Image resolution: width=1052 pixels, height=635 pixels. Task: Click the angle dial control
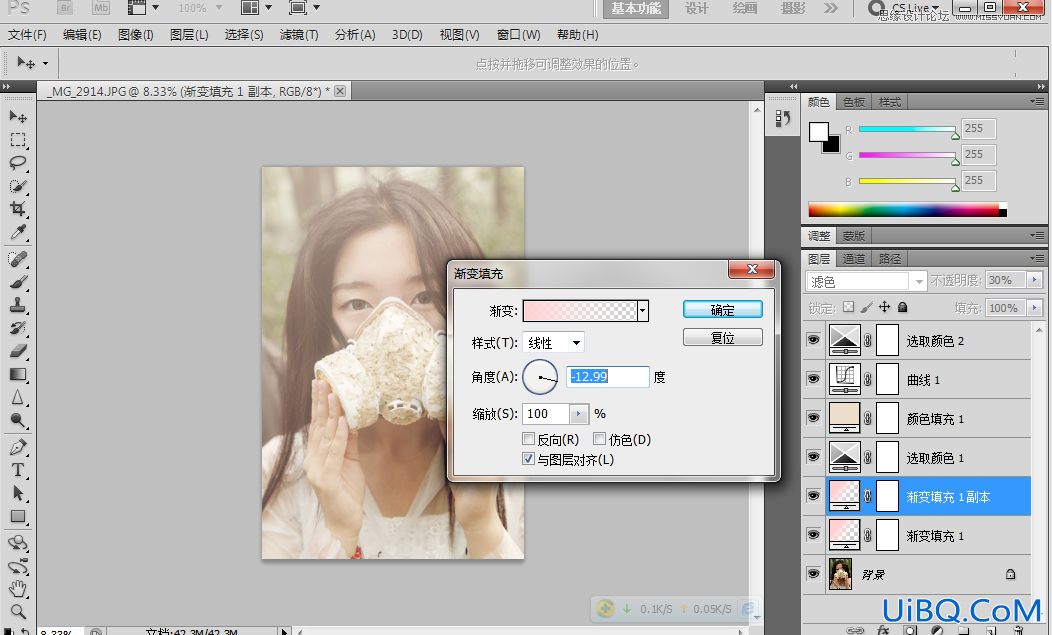click(x=540, y=377)
